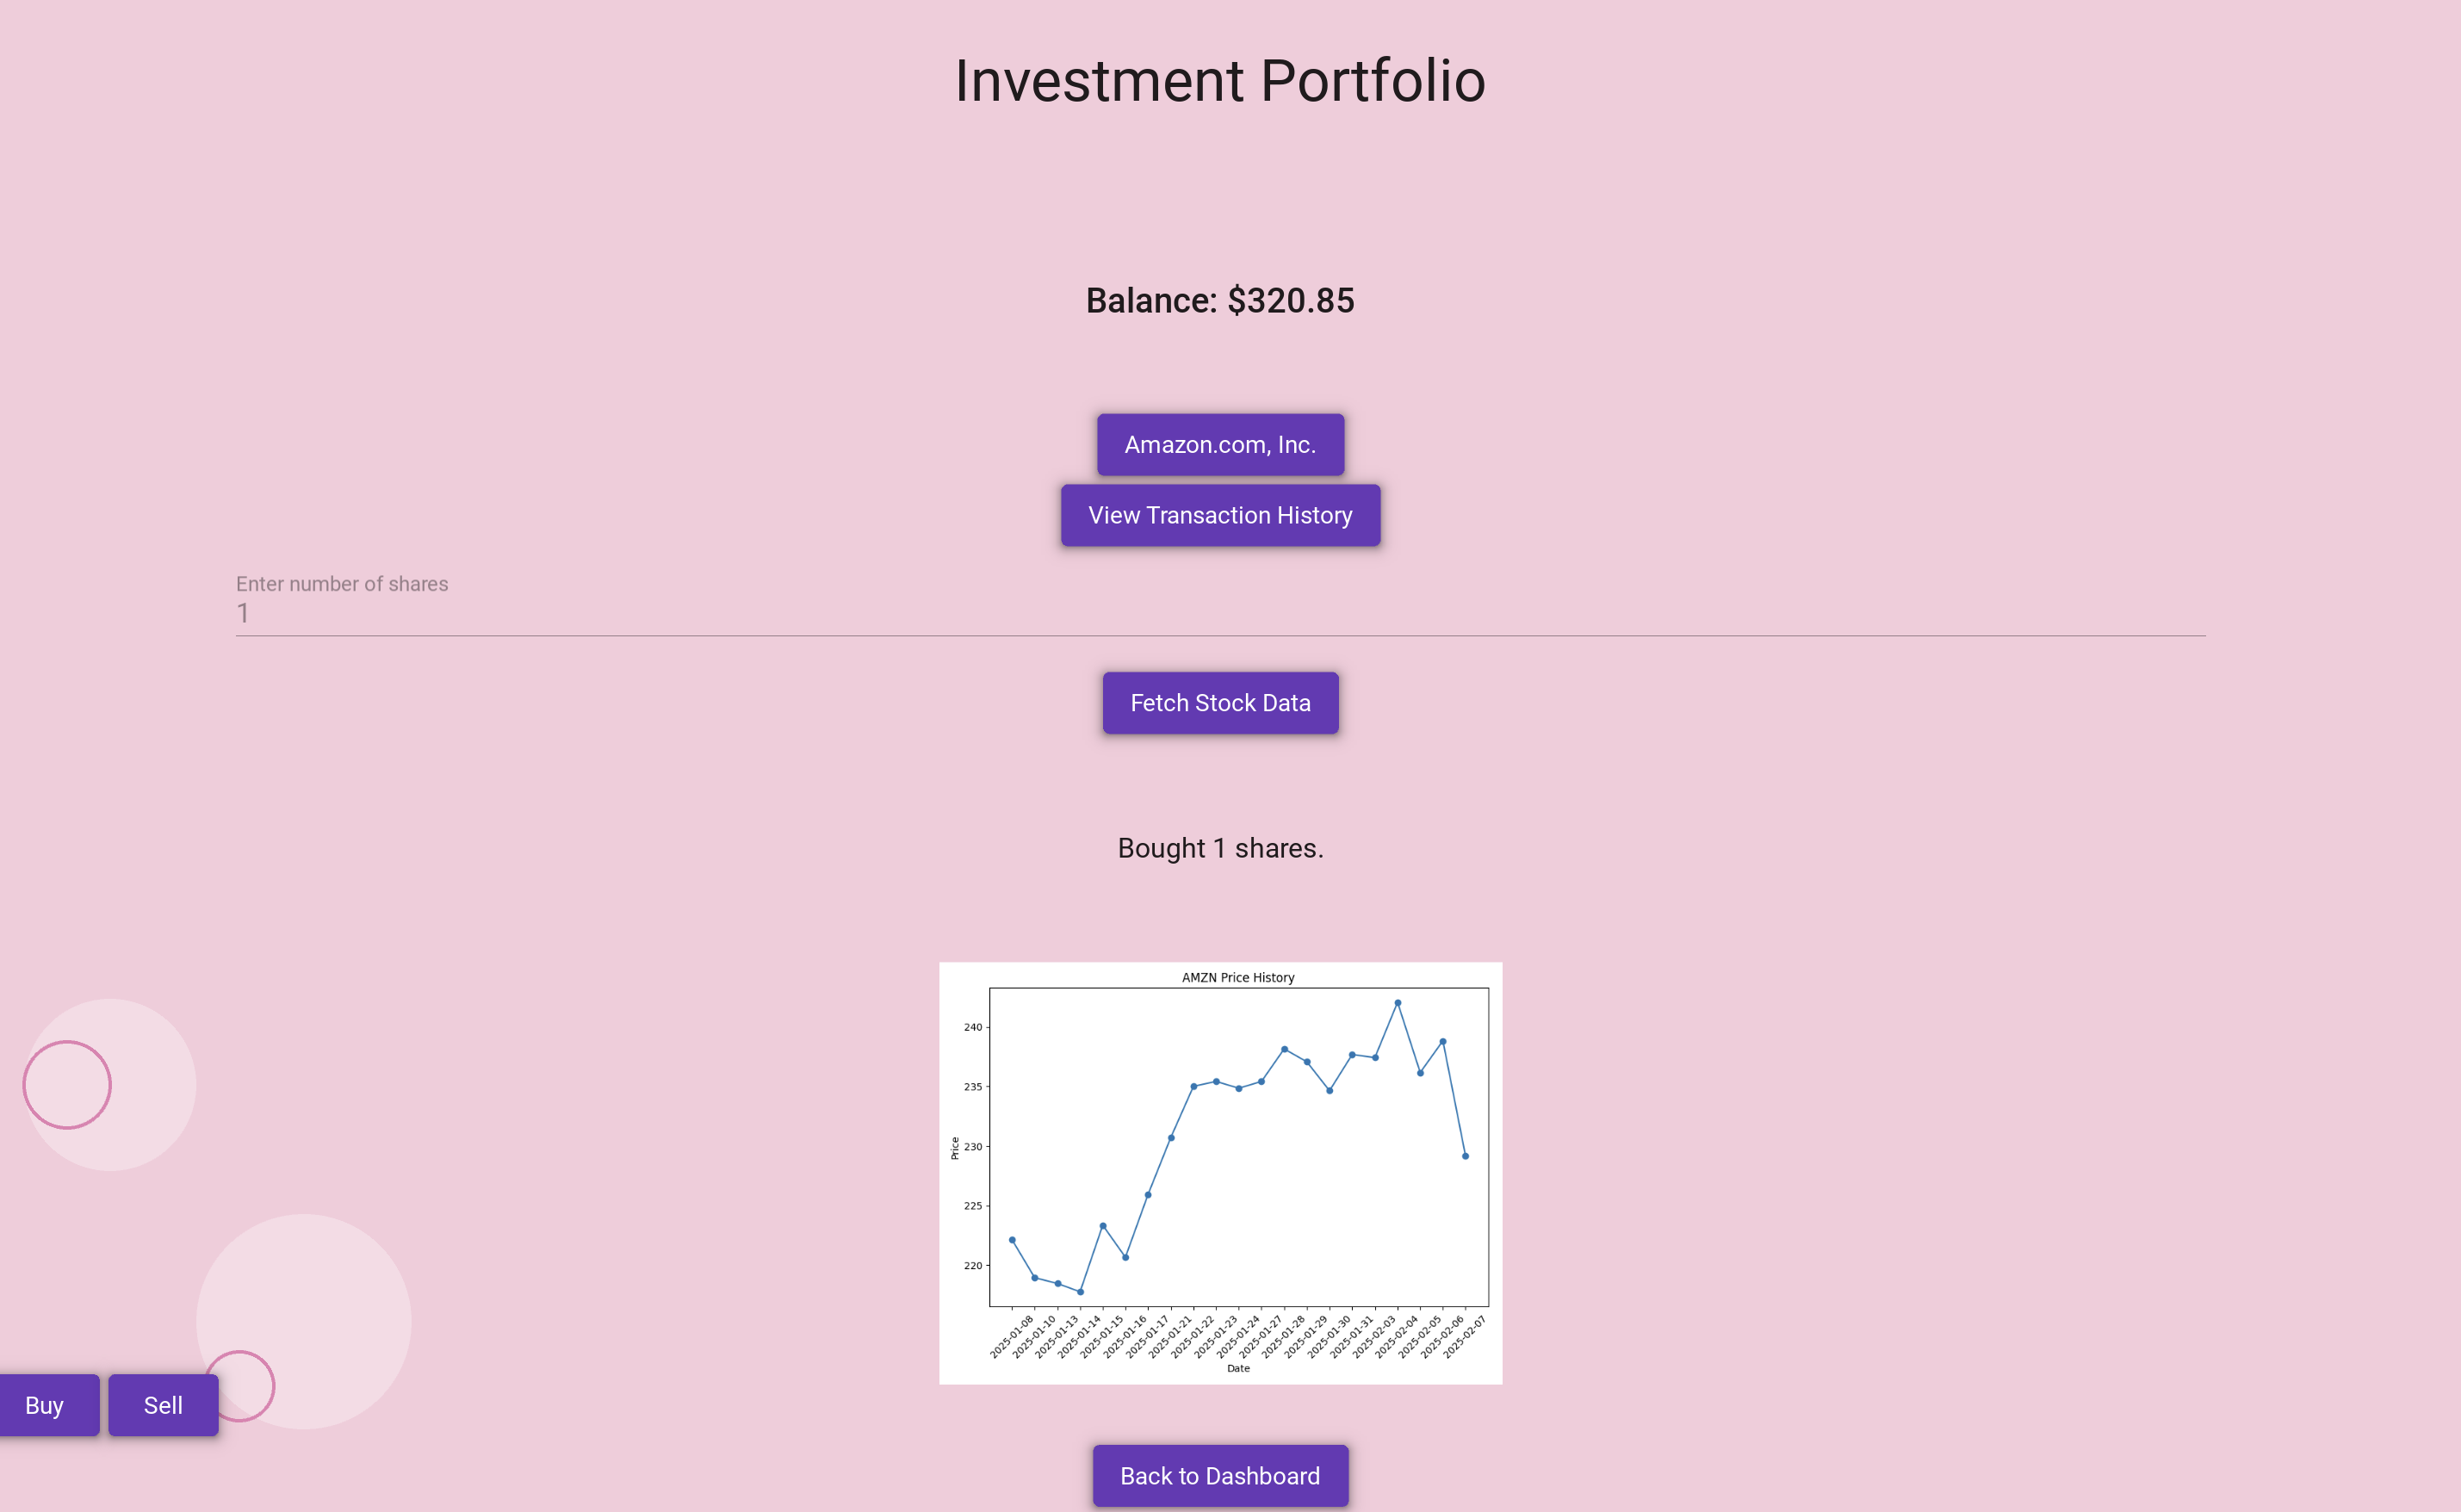
Task: Click the 240 tick on price axis
Action: (972, 1027)
